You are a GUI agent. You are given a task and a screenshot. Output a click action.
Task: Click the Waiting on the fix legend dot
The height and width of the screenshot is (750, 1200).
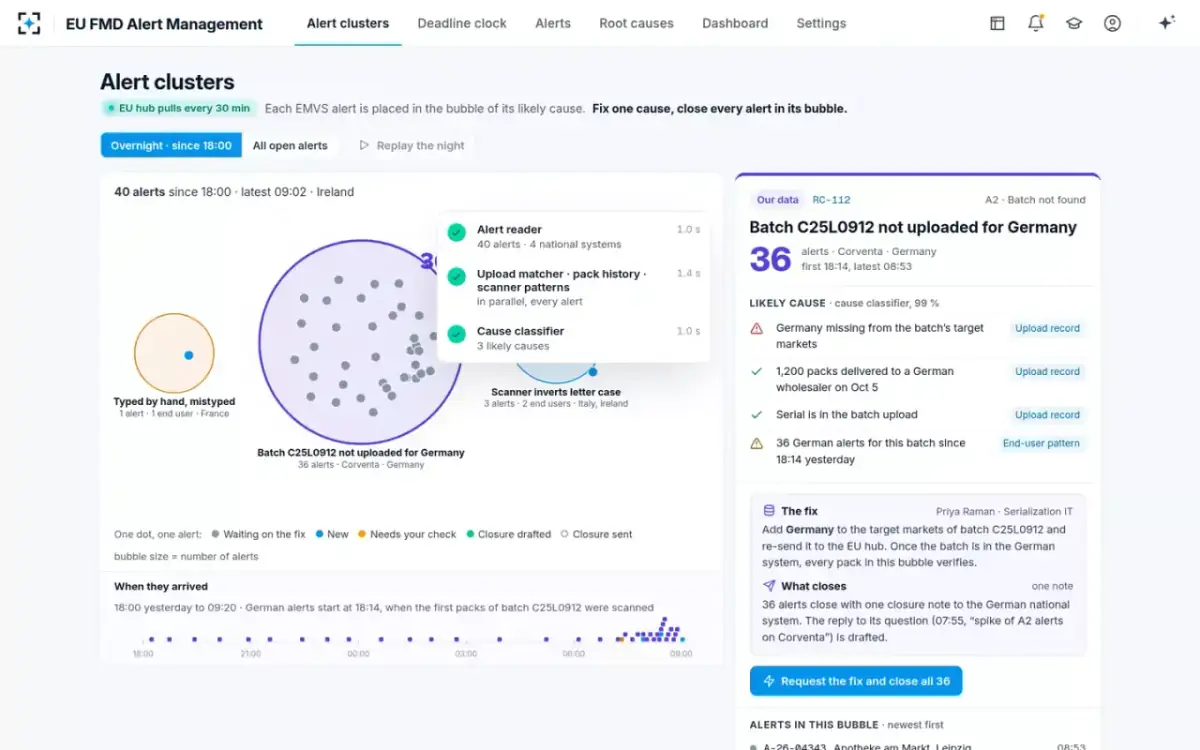tap(215, 534)
